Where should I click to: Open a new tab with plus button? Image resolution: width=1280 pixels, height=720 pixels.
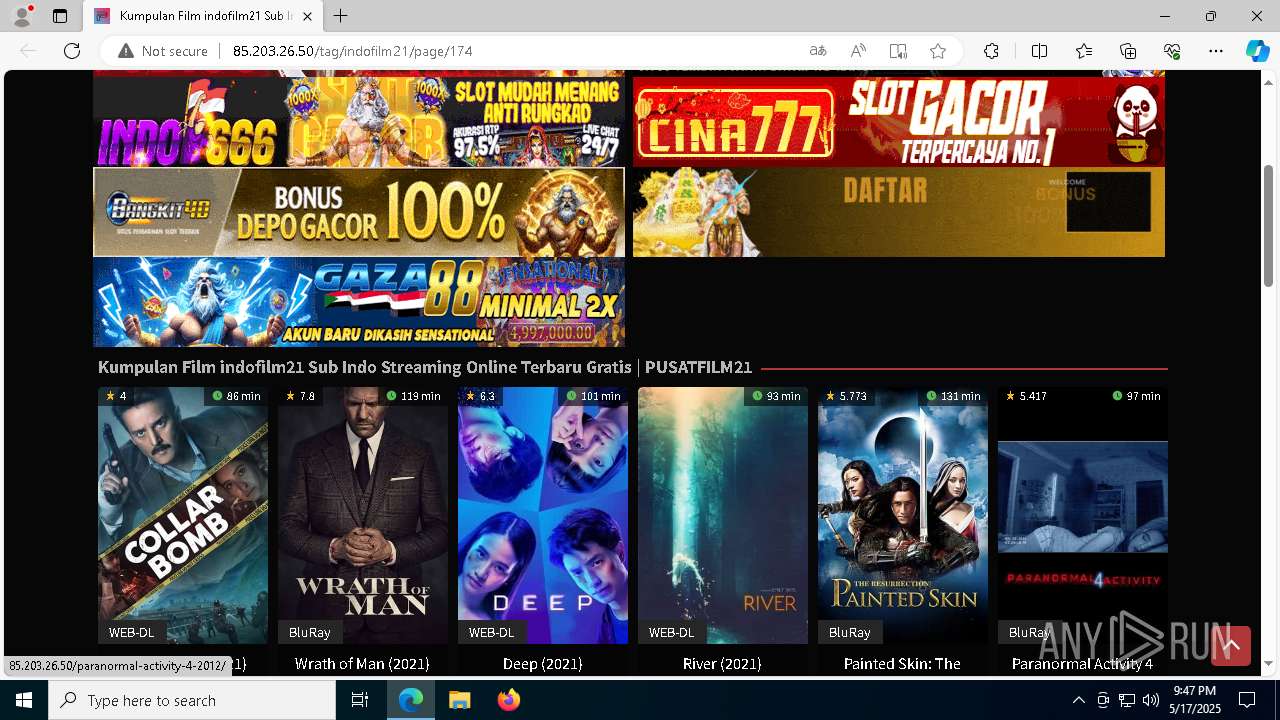[x=341, y=16]
